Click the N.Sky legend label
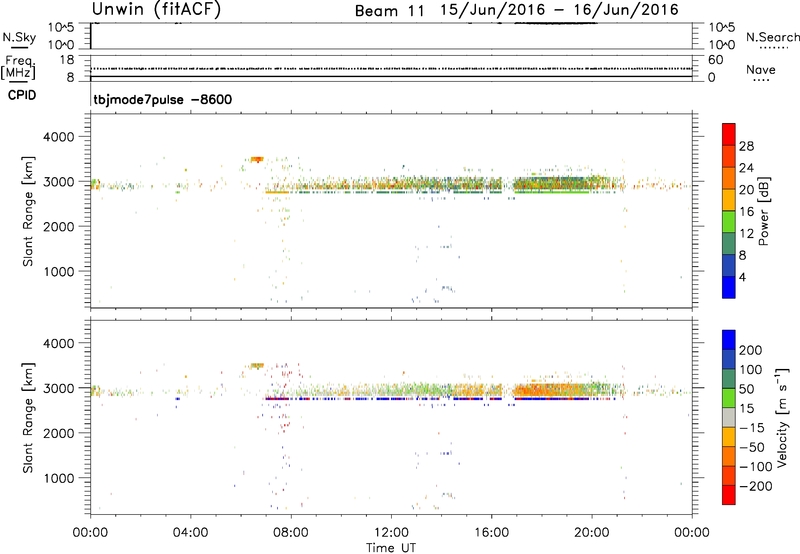 pos(19,37)
